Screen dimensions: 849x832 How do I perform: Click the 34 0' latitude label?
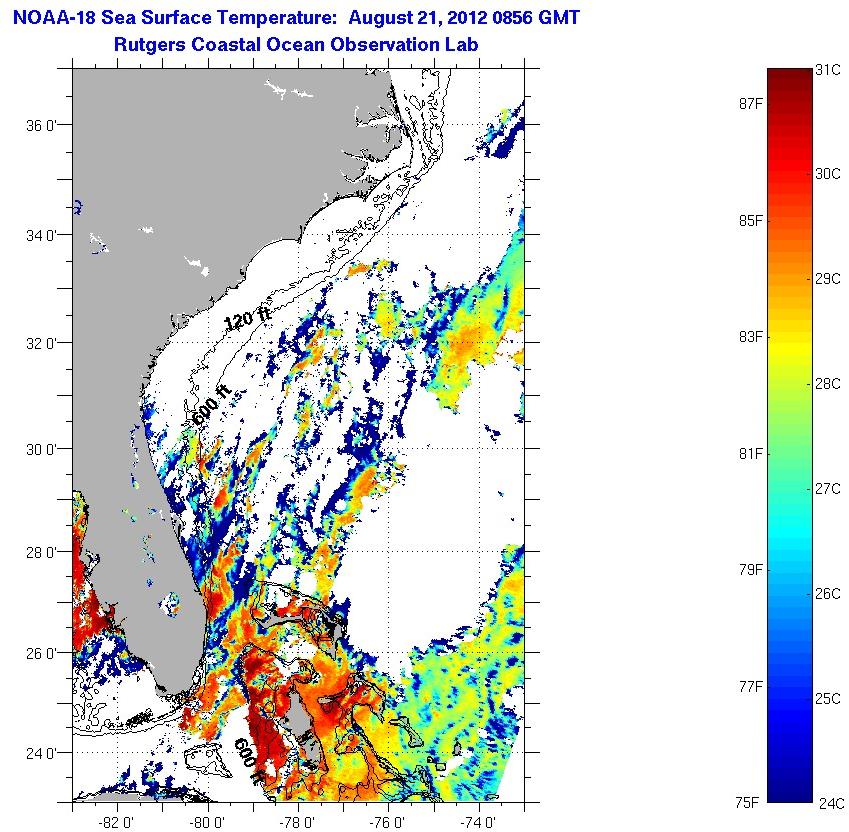(41, 236)
